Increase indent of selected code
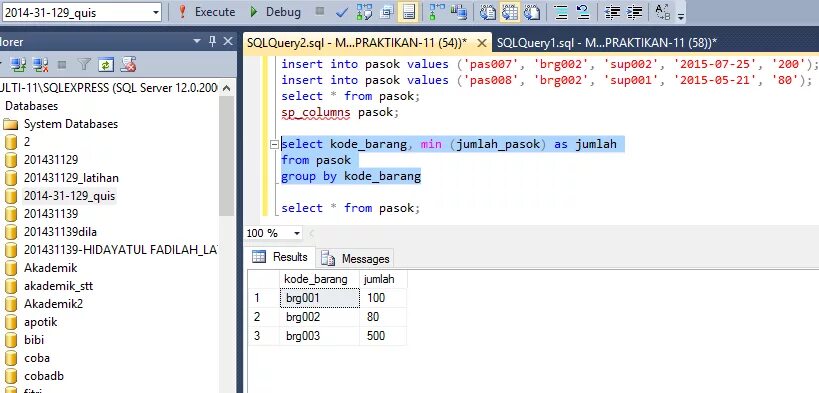819x393 pixels. click(x=634, y=12)
